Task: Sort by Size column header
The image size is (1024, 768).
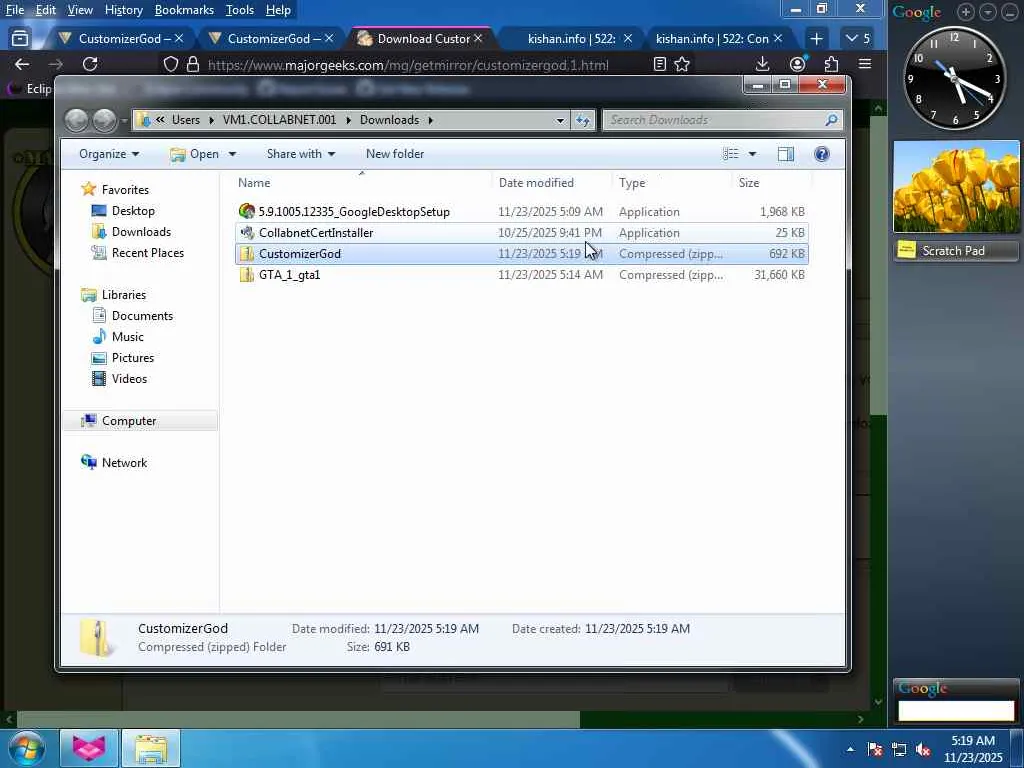Action: [x=749, y=183]
